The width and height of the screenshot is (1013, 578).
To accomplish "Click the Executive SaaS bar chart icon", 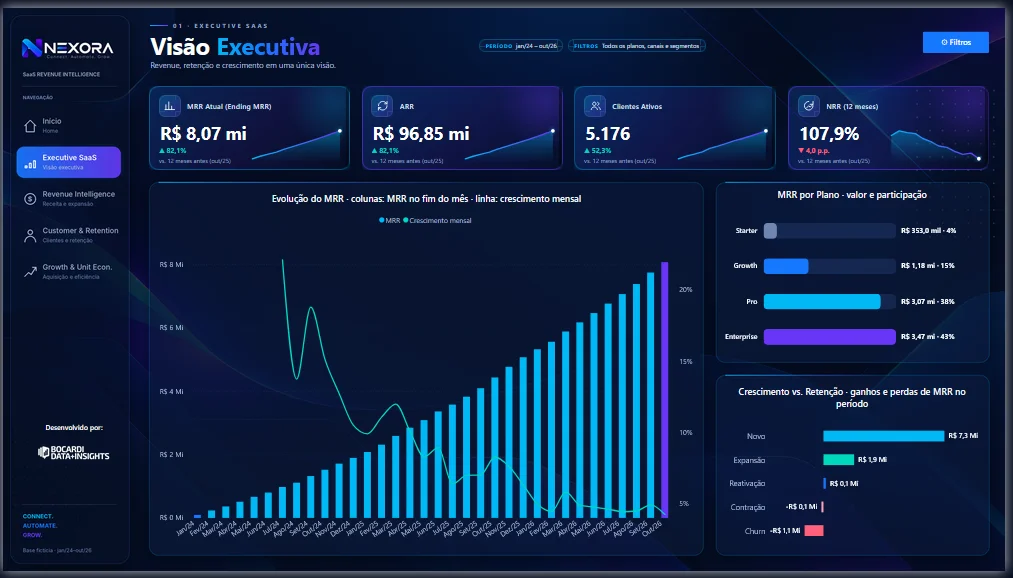I will tap(30, 165).
